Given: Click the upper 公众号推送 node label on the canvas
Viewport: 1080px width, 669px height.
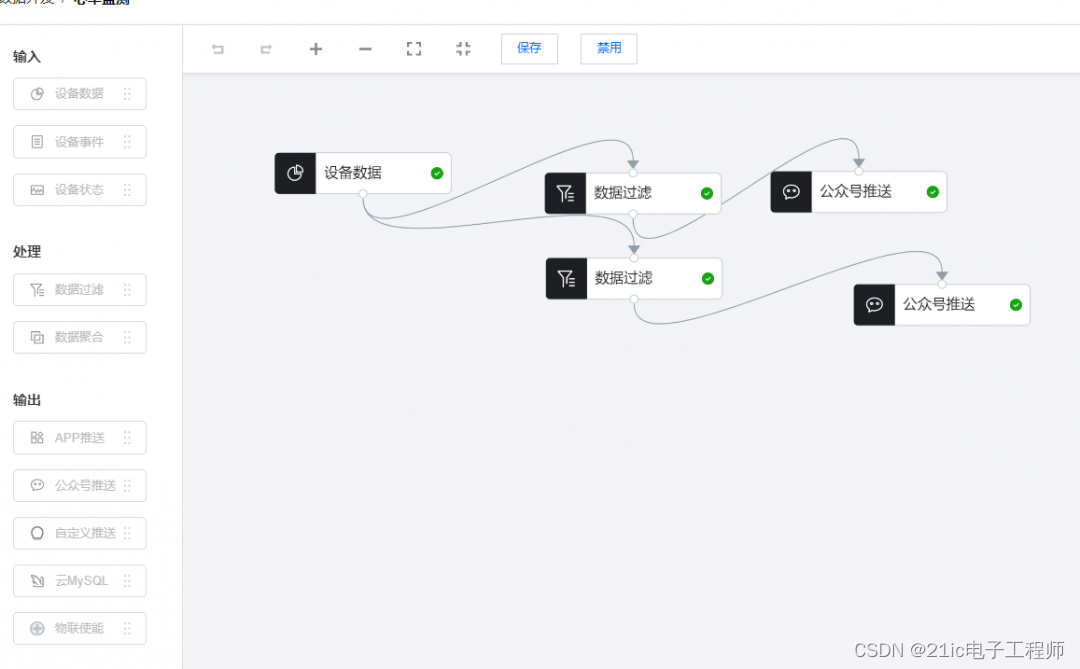Looking at the screenshot, I should pos(855,192).
